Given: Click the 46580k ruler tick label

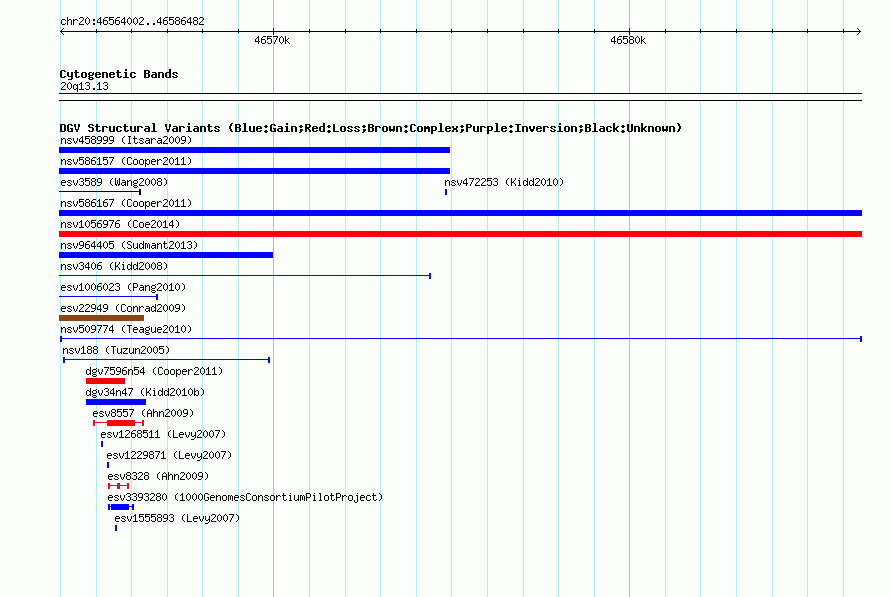Looking at the screenshot, I should pos(628,40).
